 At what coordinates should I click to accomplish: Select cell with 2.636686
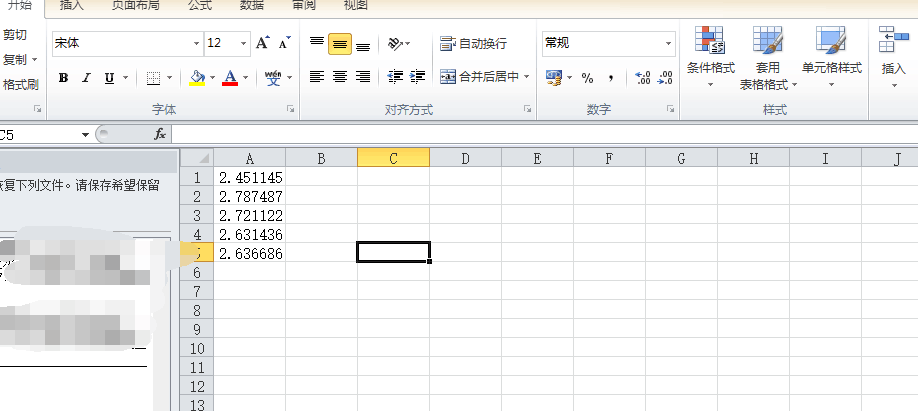pos(249,254)
